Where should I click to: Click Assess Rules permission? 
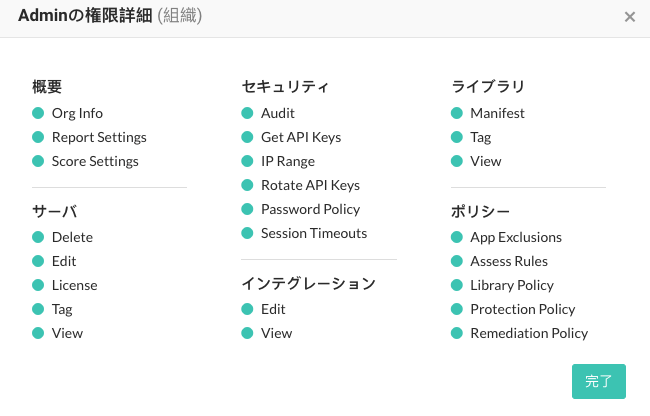click(x=509, y=261)
